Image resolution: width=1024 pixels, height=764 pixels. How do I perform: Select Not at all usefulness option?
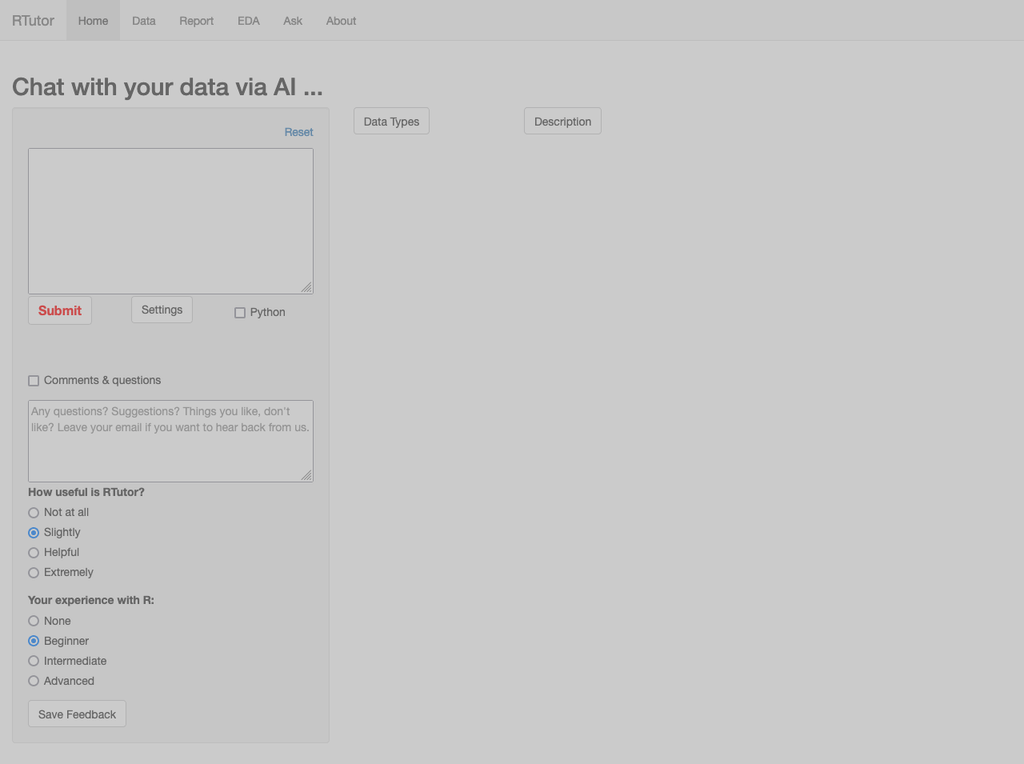tap(33, 513)
